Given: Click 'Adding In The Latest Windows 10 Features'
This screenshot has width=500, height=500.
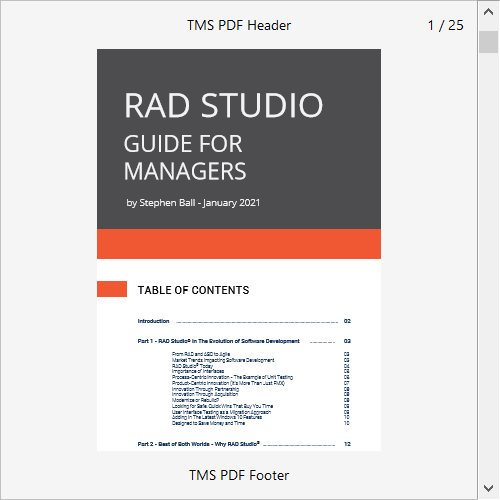Looking at the screenshot, I should (x=217, y=417).
